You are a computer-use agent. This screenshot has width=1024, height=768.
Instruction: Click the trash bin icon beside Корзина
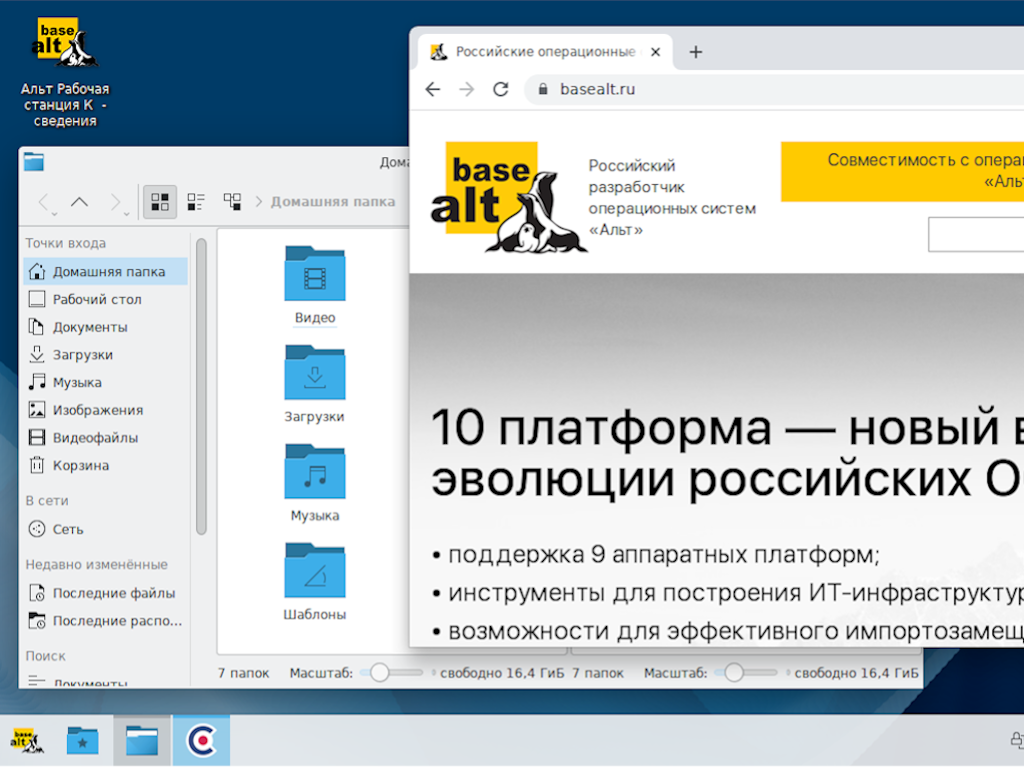pos(37,465)
